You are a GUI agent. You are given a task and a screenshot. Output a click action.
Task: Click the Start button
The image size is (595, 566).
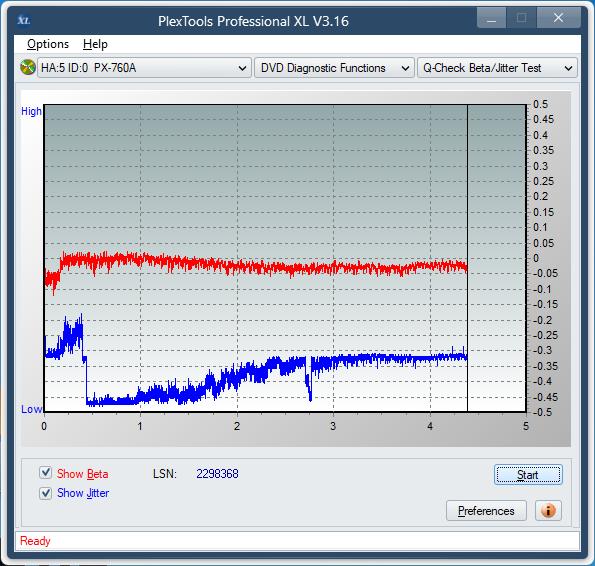coord(528,475)
